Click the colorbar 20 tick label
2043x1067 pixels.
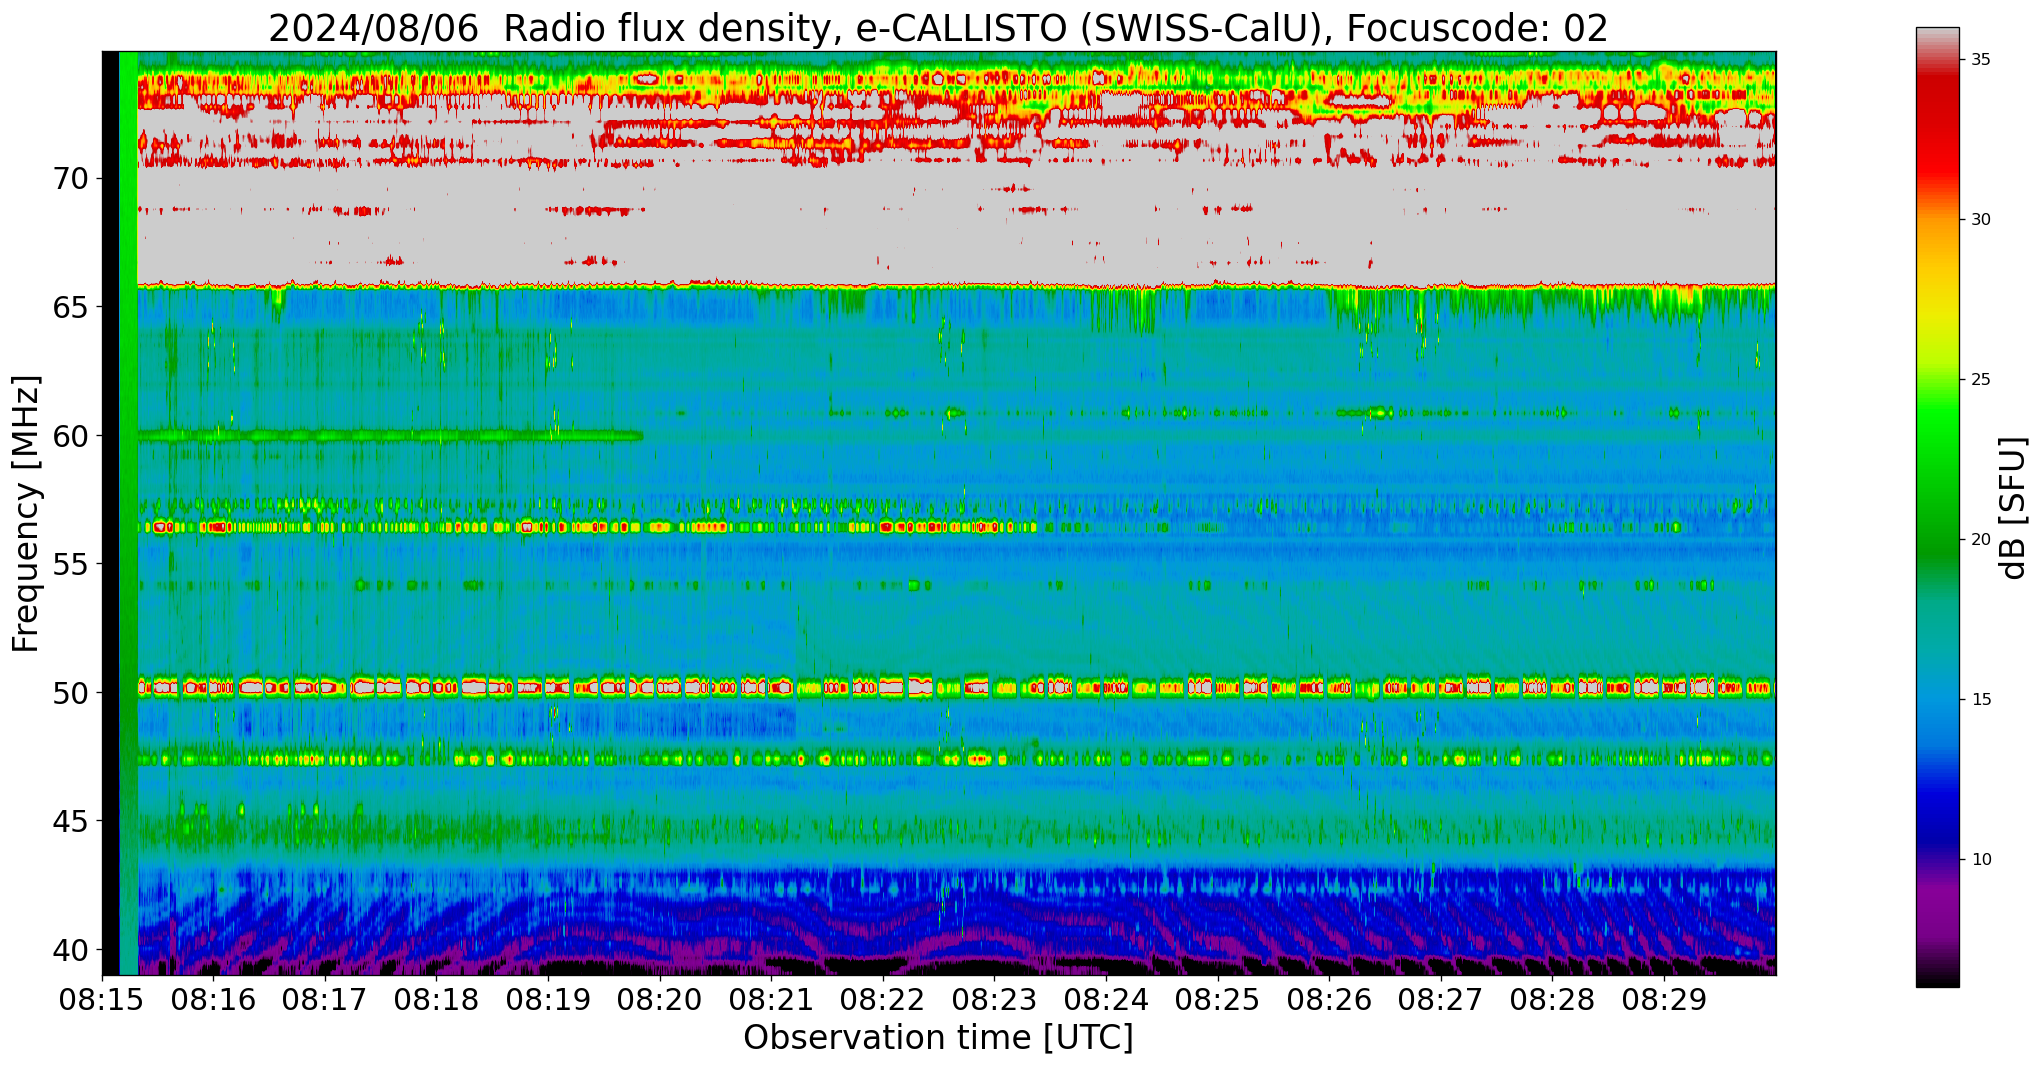pos(1980,540)
